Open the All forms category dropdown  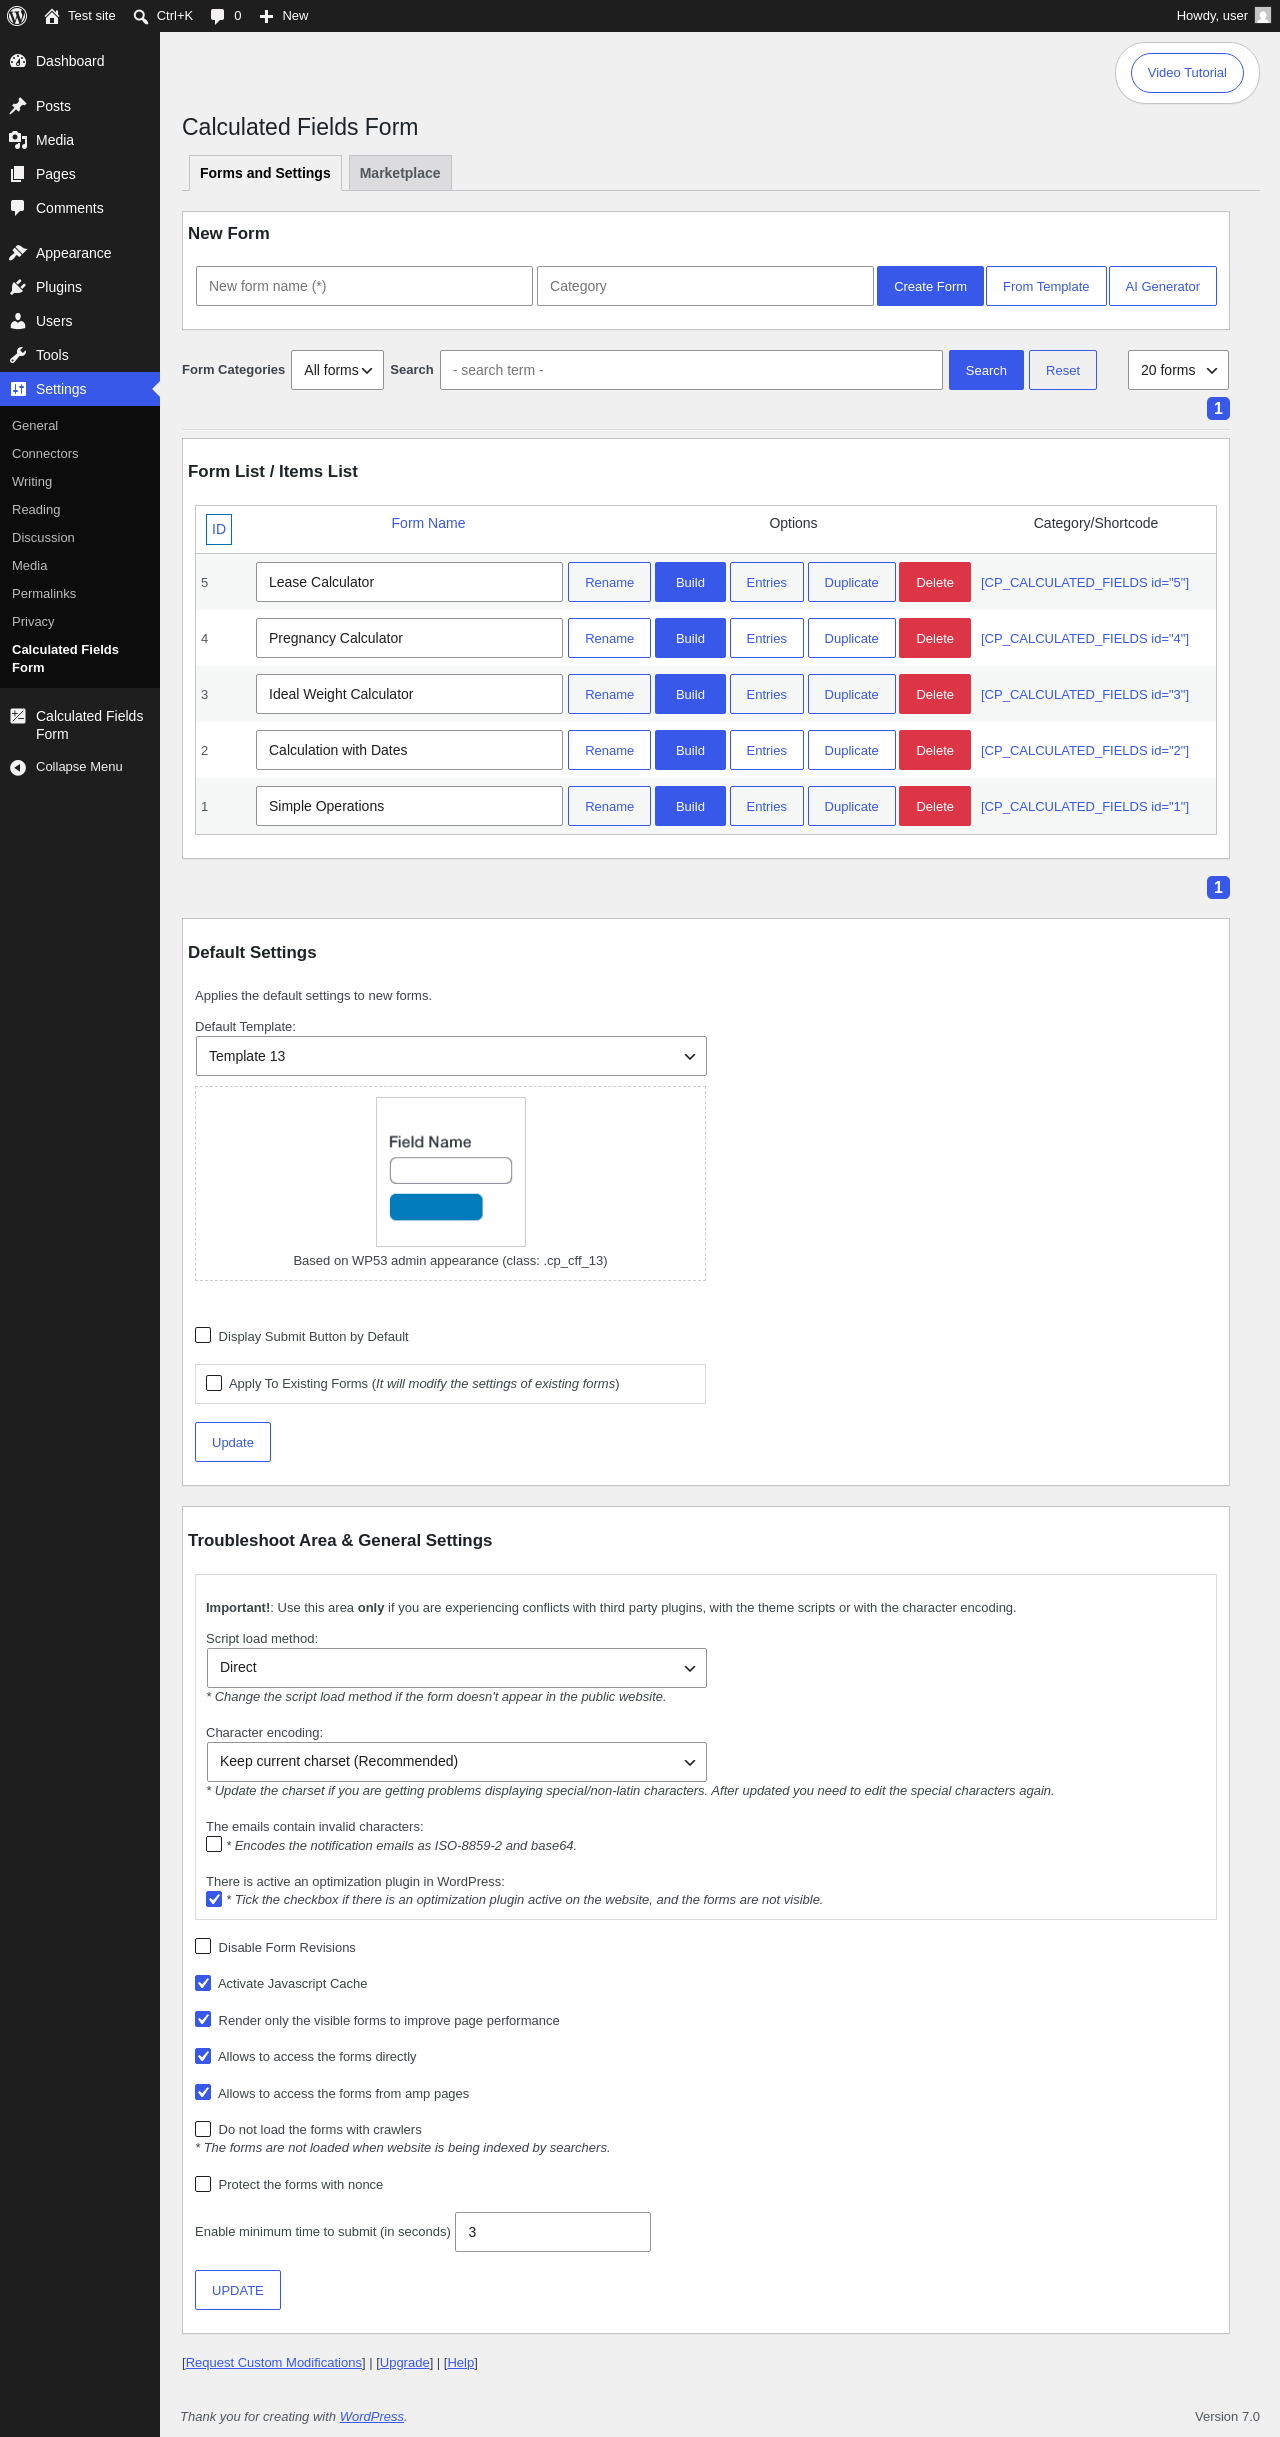(x=337, y=370)
